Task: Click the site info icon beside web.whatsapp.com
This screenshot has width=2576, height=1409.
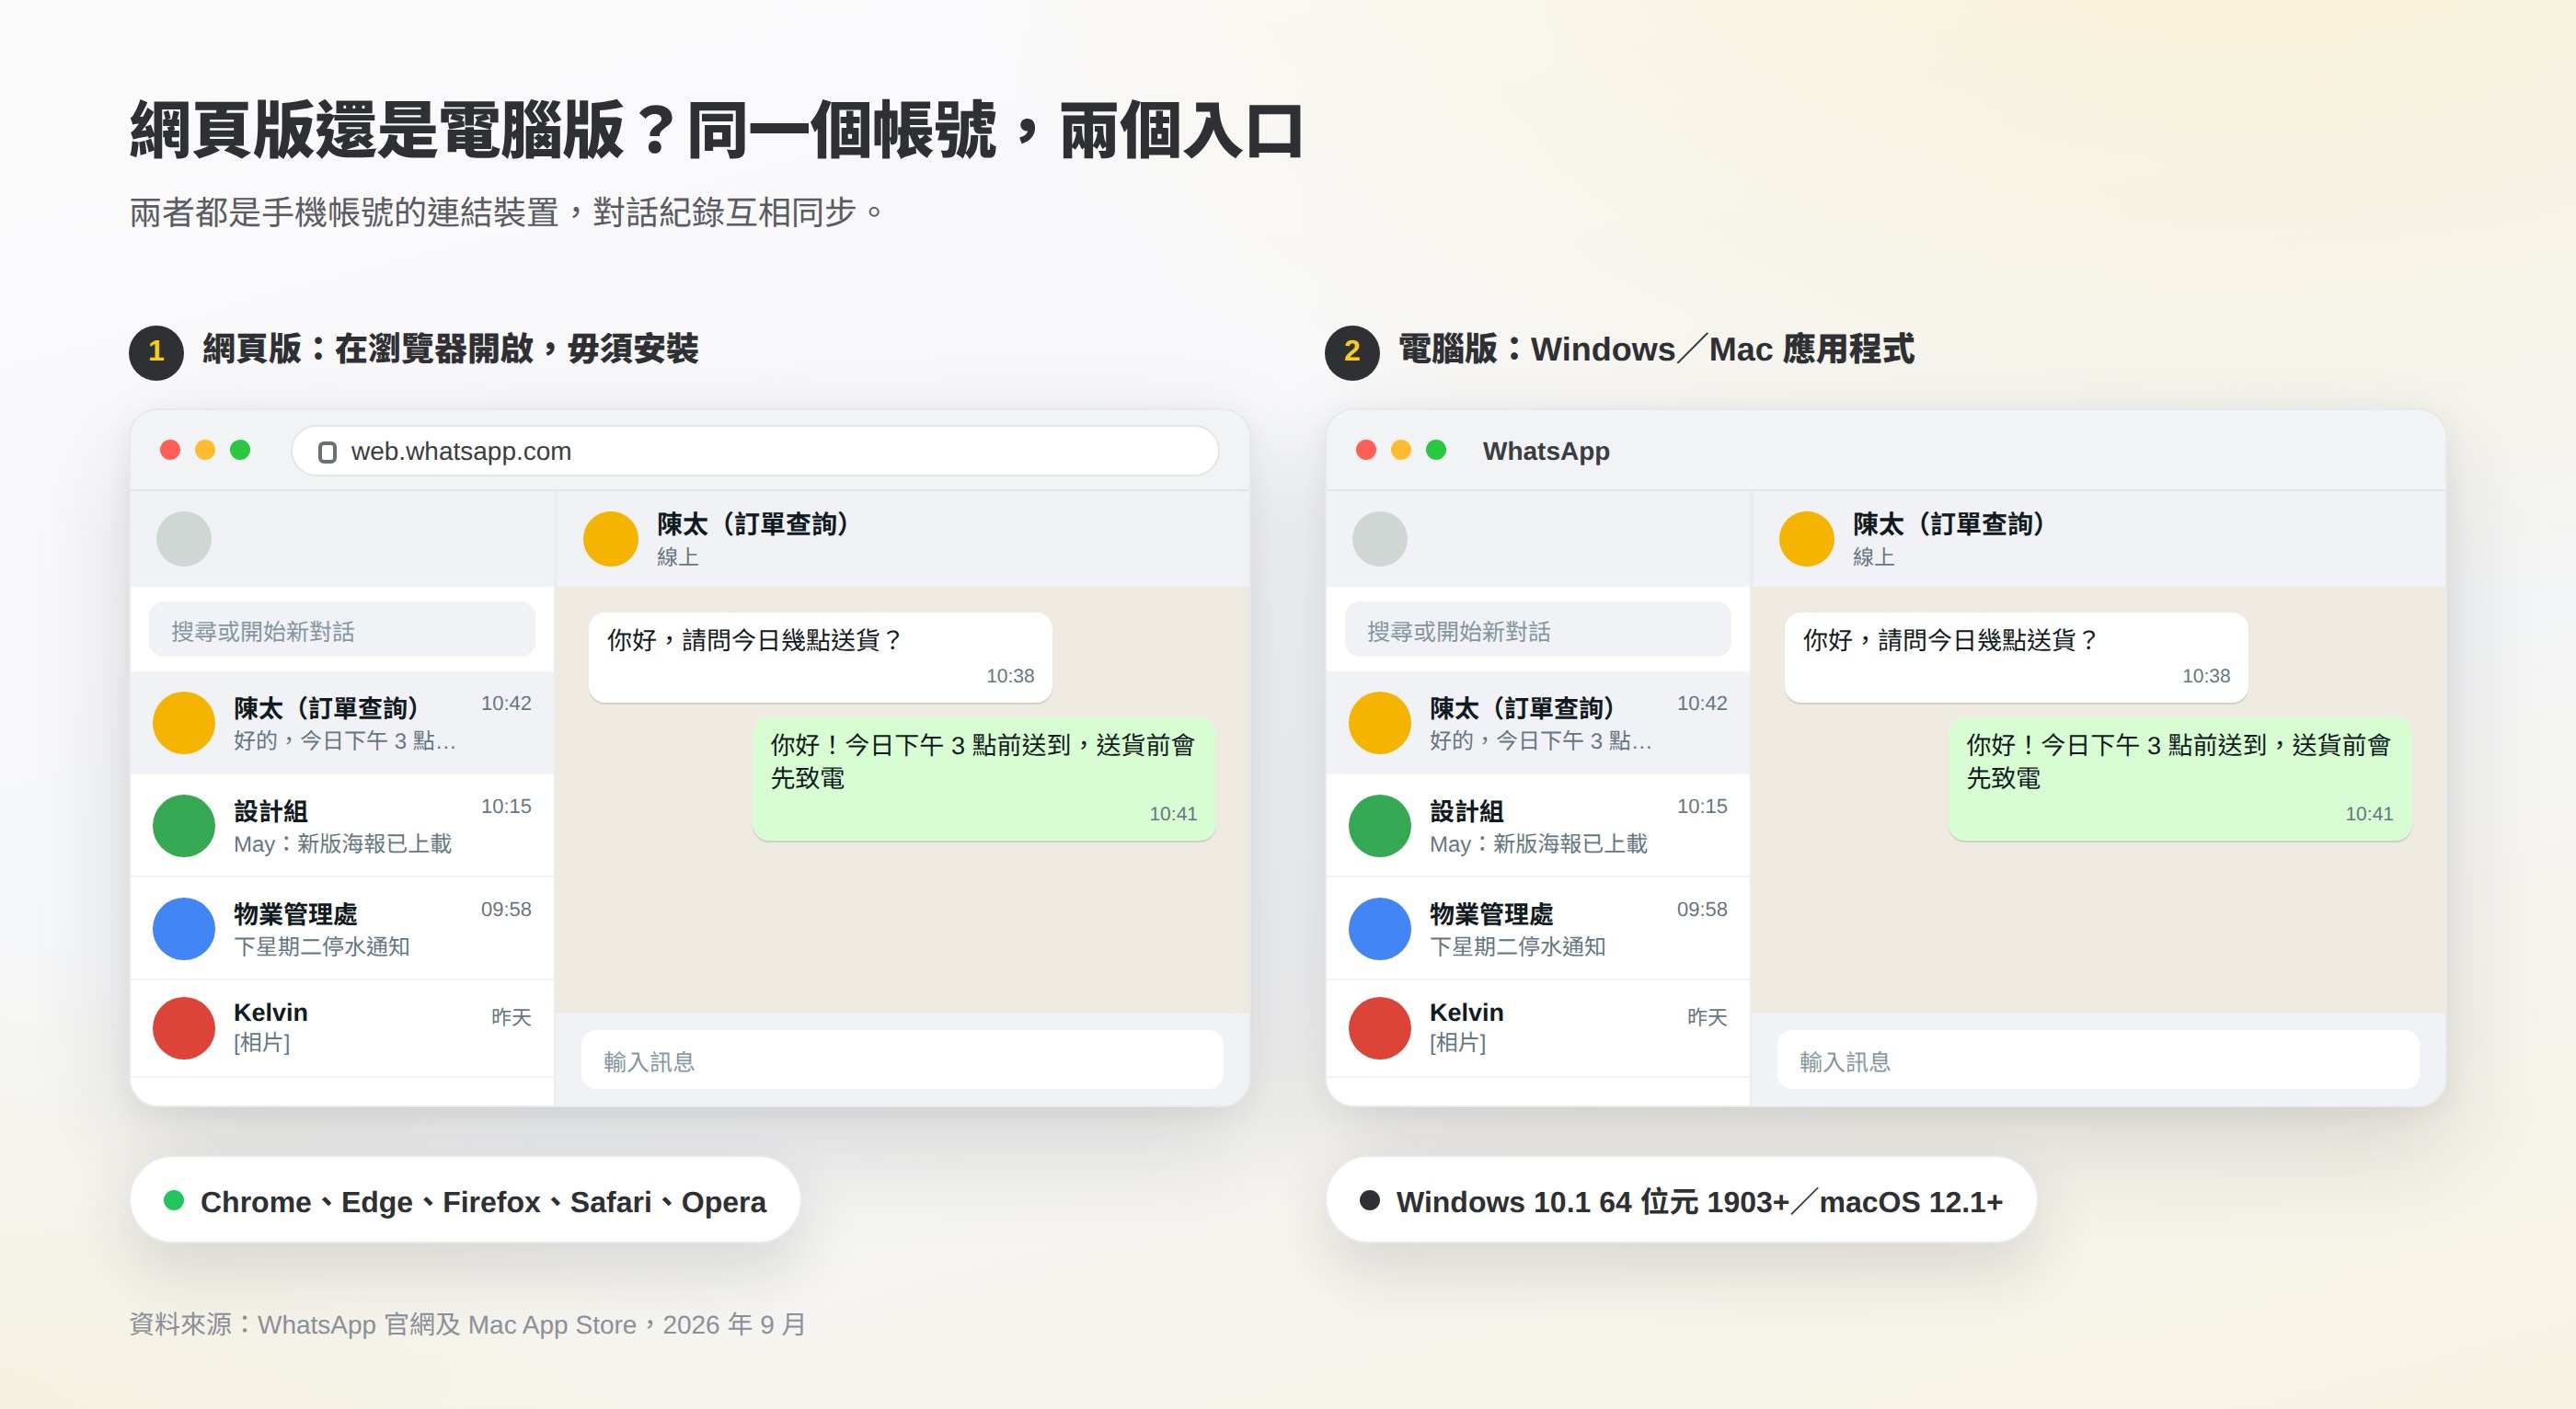Action: [x=327, y=452]
